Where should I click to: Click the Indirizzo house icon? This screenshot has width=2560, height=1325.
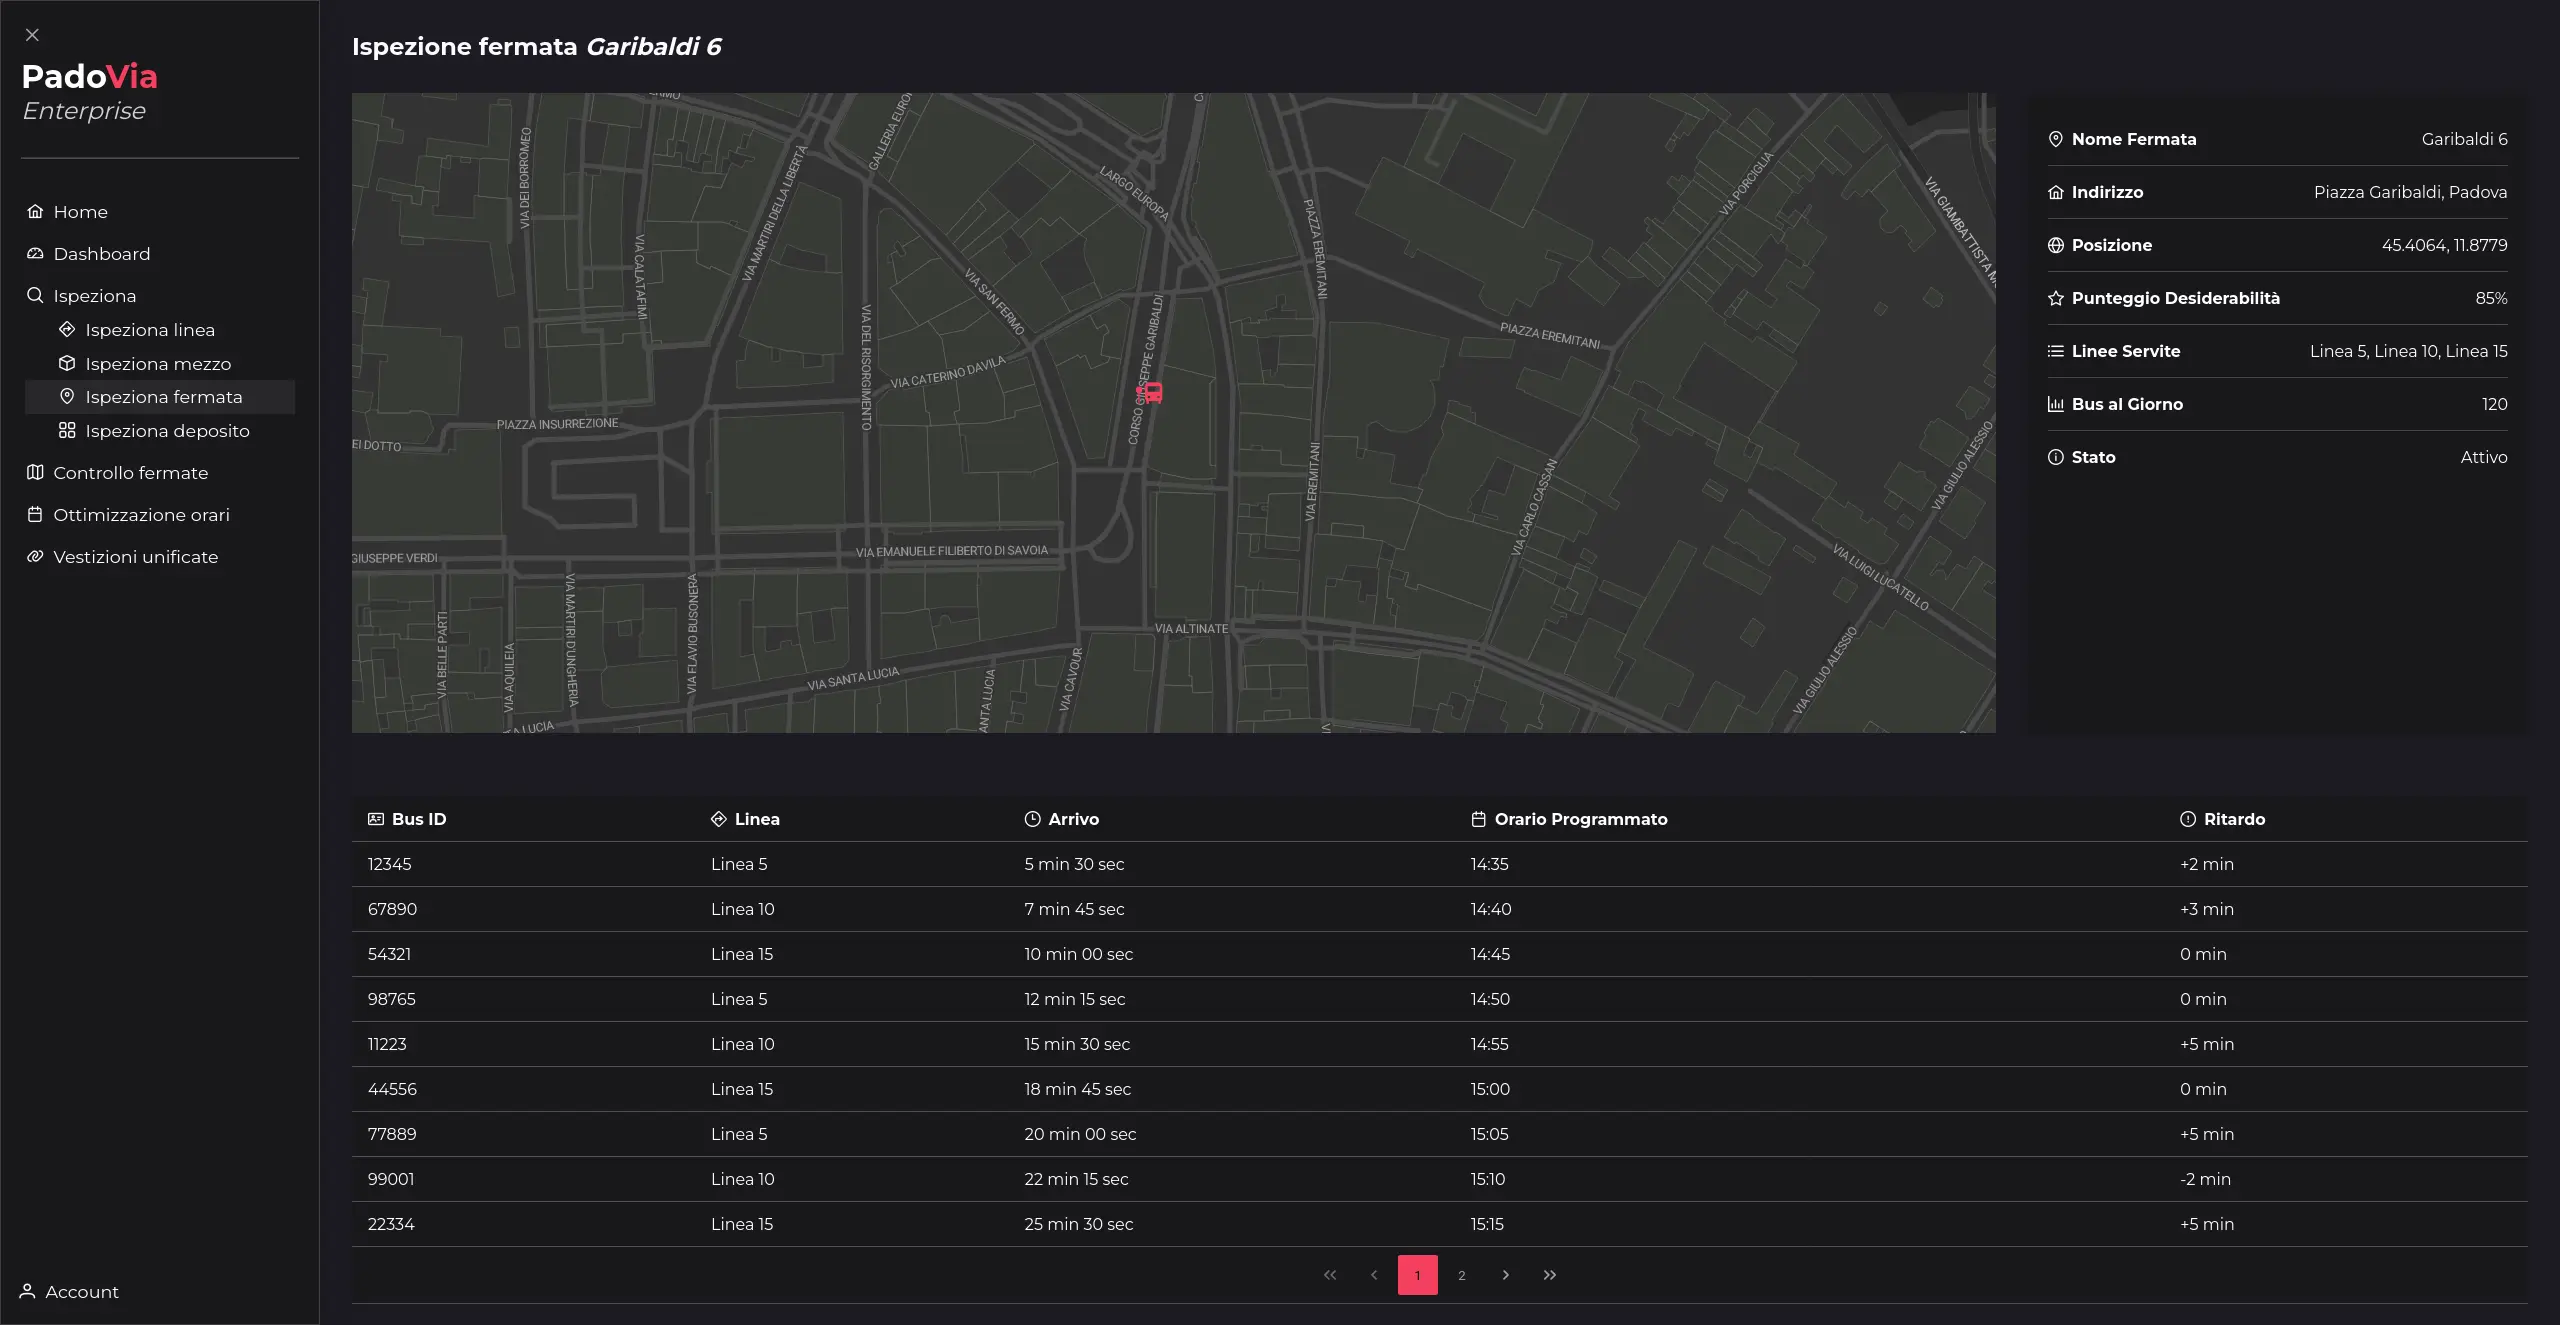coord(2056,192)
